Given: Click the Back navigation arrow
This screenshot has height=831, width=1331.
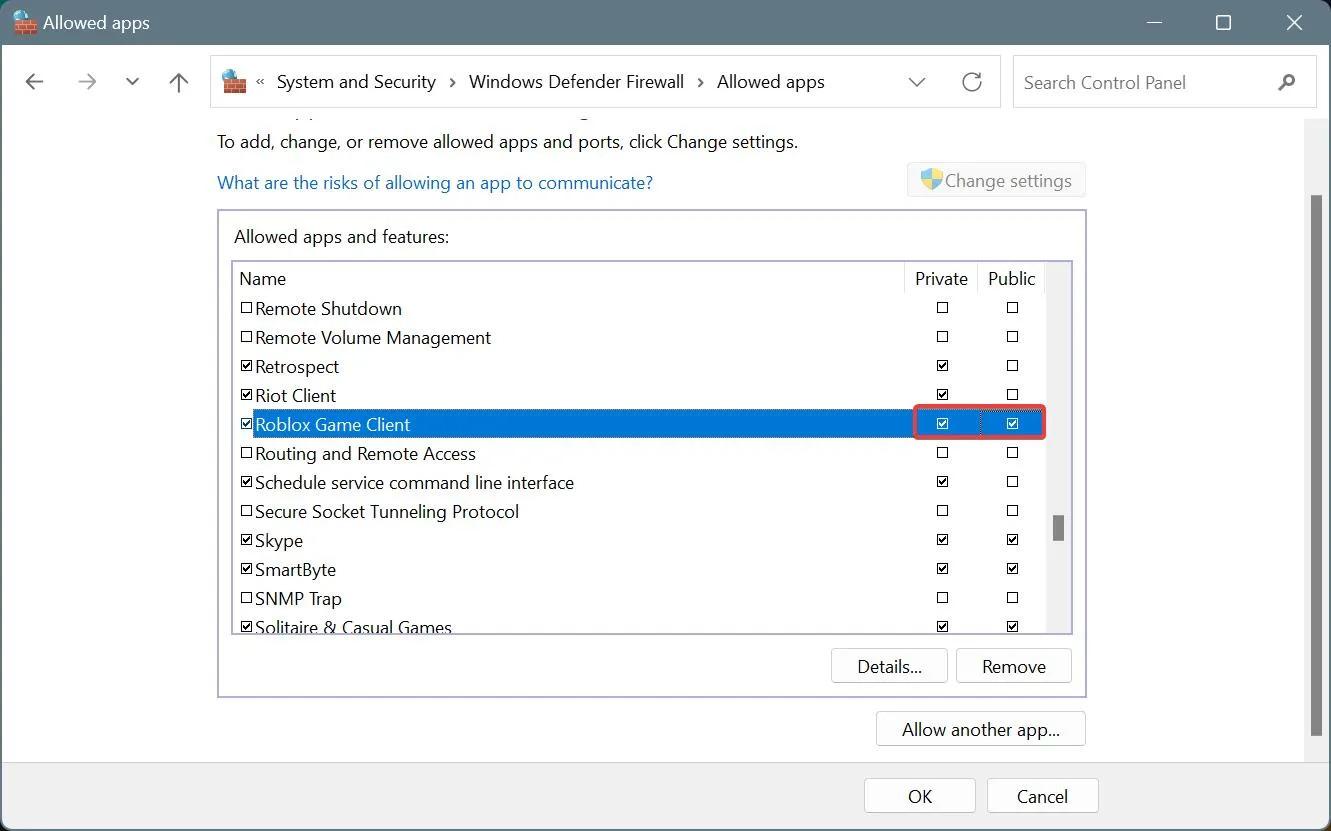Looking at the screenshot, I should (x=35, y=82).
